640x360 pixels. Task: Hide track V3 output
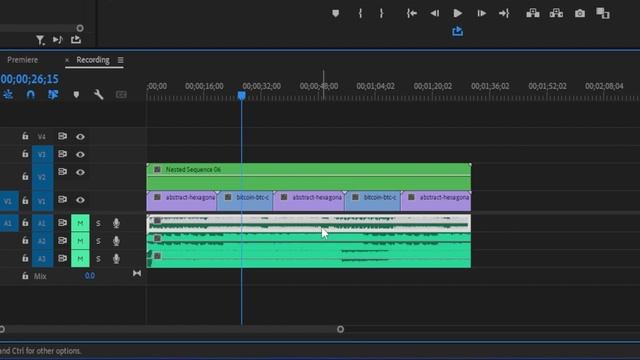[80, 155]
